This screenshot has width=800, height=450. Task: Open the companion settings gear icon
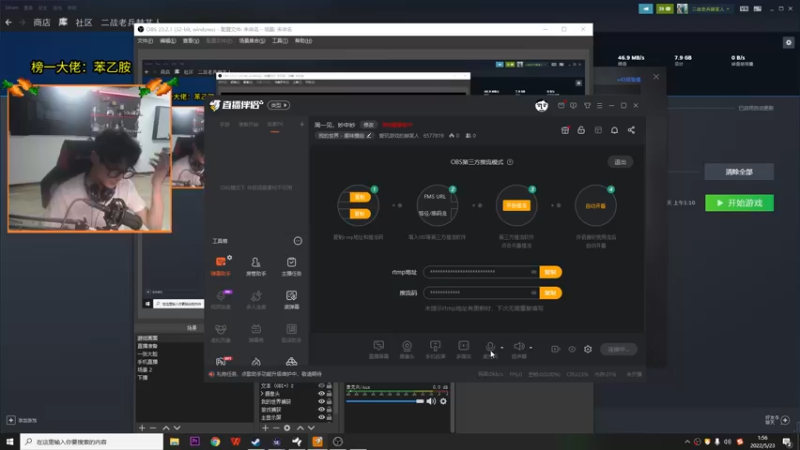click(588, 349)
